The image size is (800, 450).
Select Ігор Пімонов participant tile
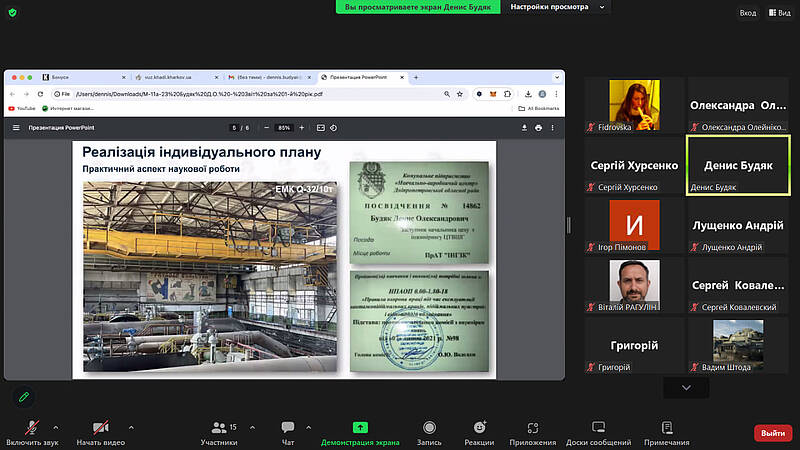coord(634,225)
